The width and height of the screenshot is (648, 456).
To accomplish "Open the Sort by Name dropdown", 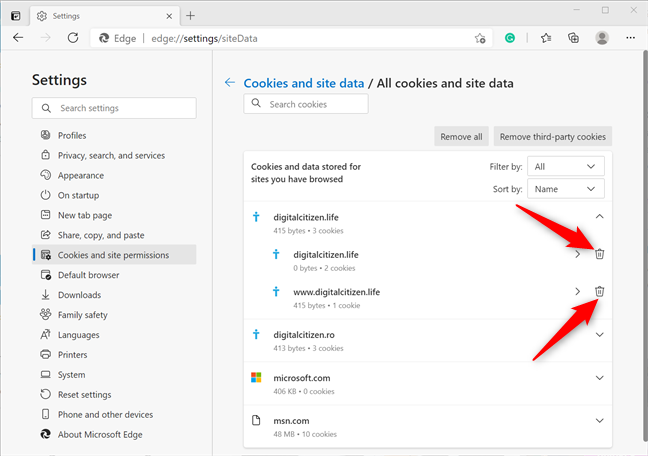I will 565,189.
